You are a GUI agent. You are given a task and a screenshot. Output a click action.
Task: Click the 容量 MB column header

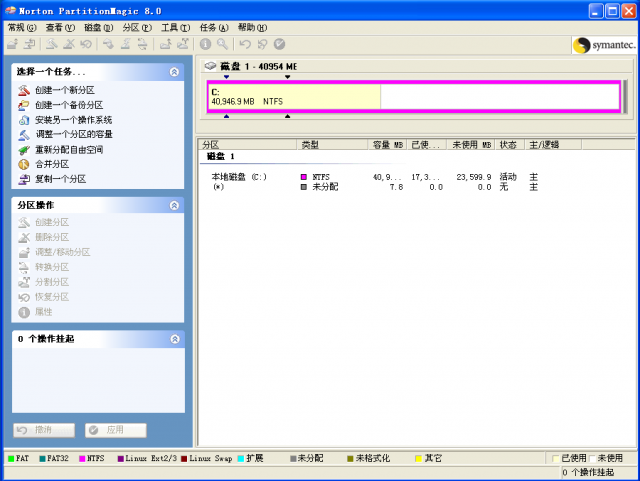tap(387, 145)
